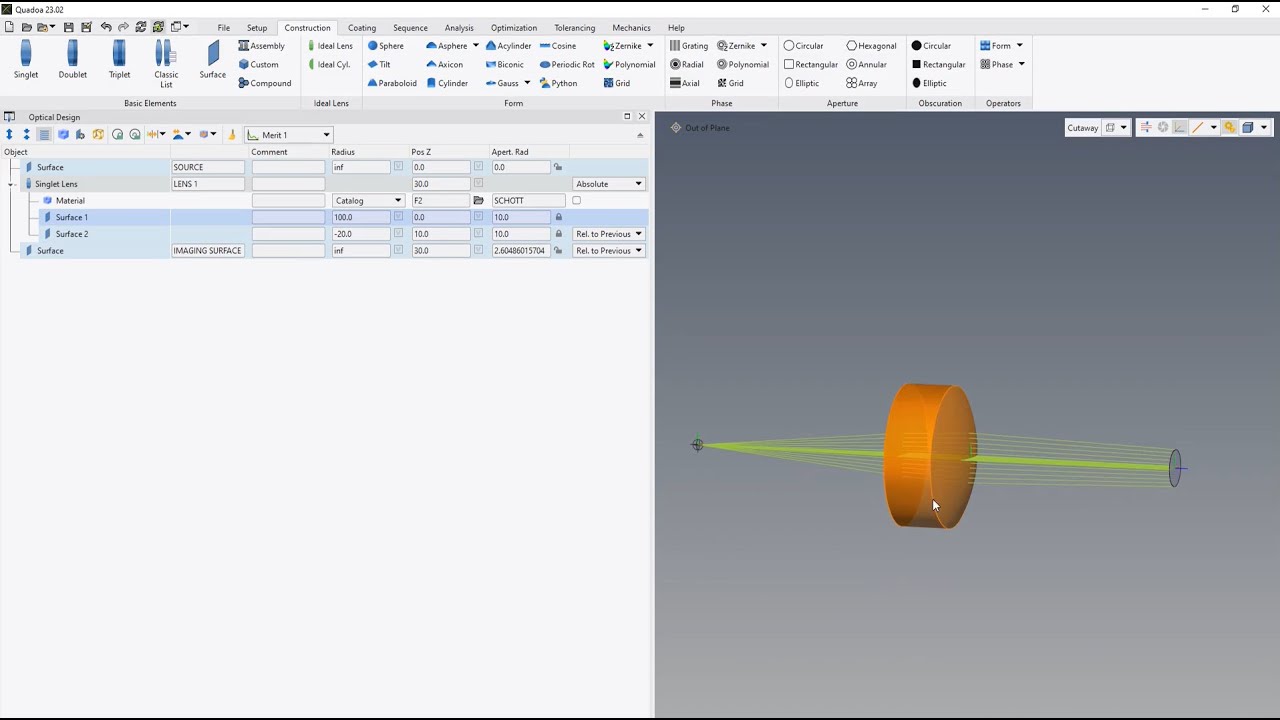Select the Elliptic aperture option

(x=801, y=83)
